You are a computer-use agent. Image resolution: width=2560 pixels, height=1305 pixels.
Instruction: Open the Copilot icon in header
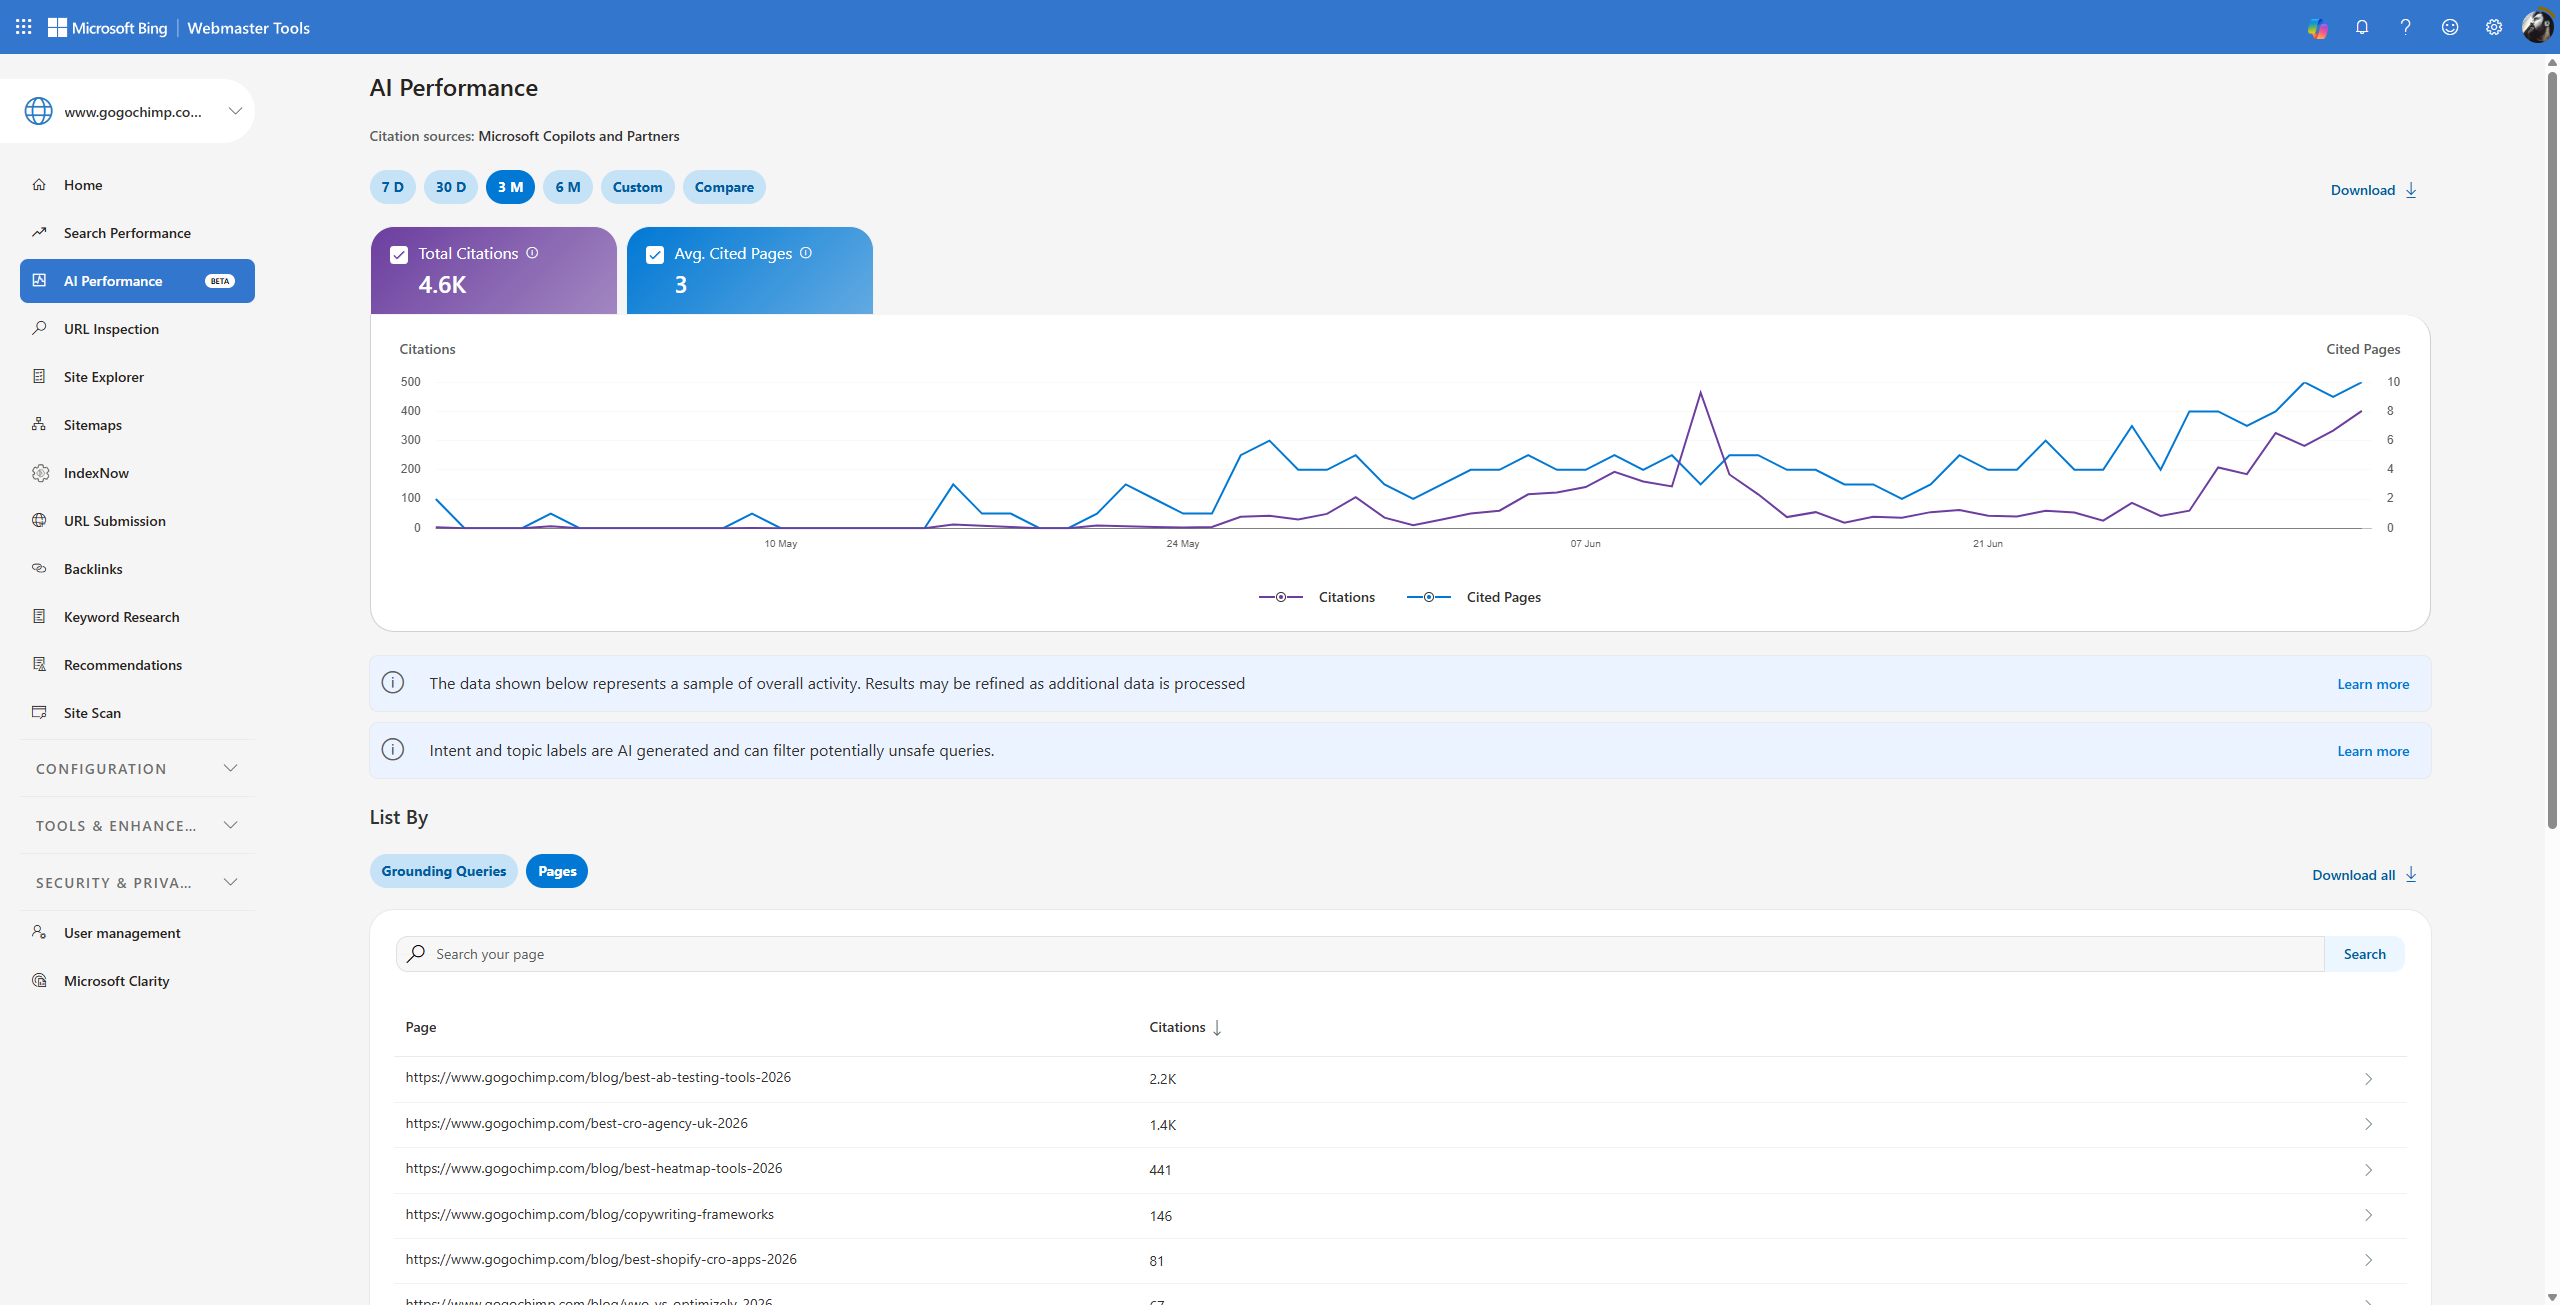tap(2317, 28)
